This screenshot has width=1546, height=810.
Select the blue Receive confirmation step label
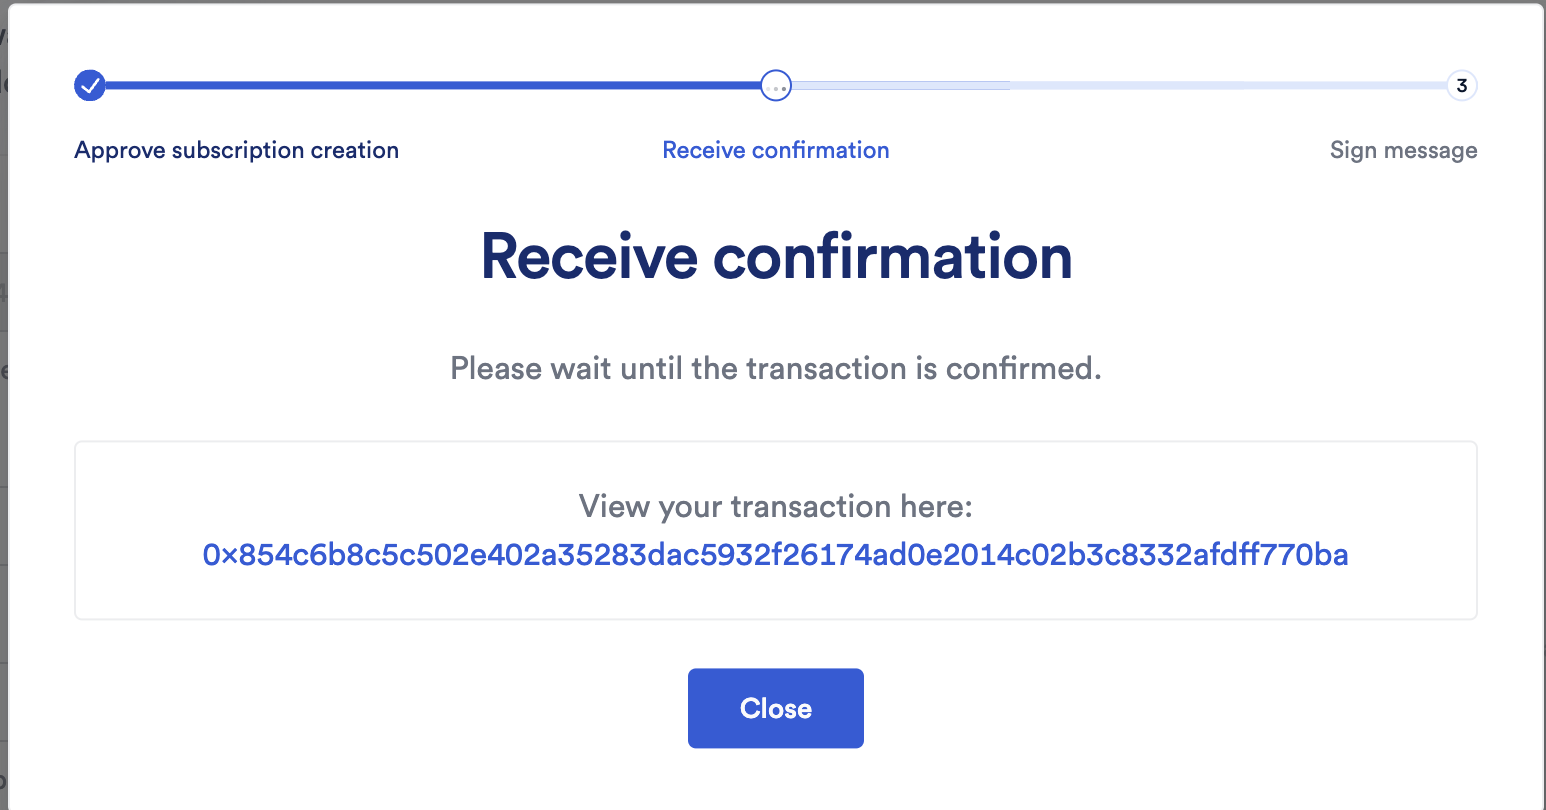(776, 150)
